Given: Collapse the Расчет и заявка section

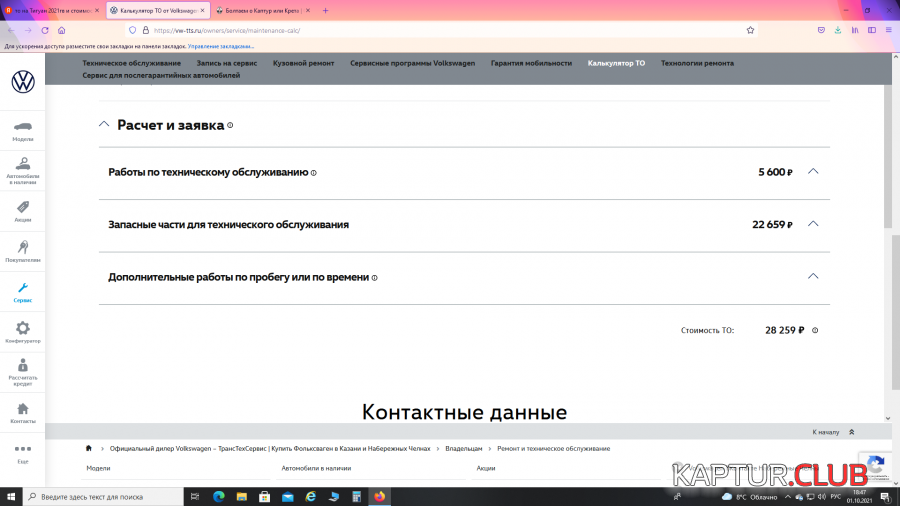Looking at the screenshot, I should coord(104,124).
